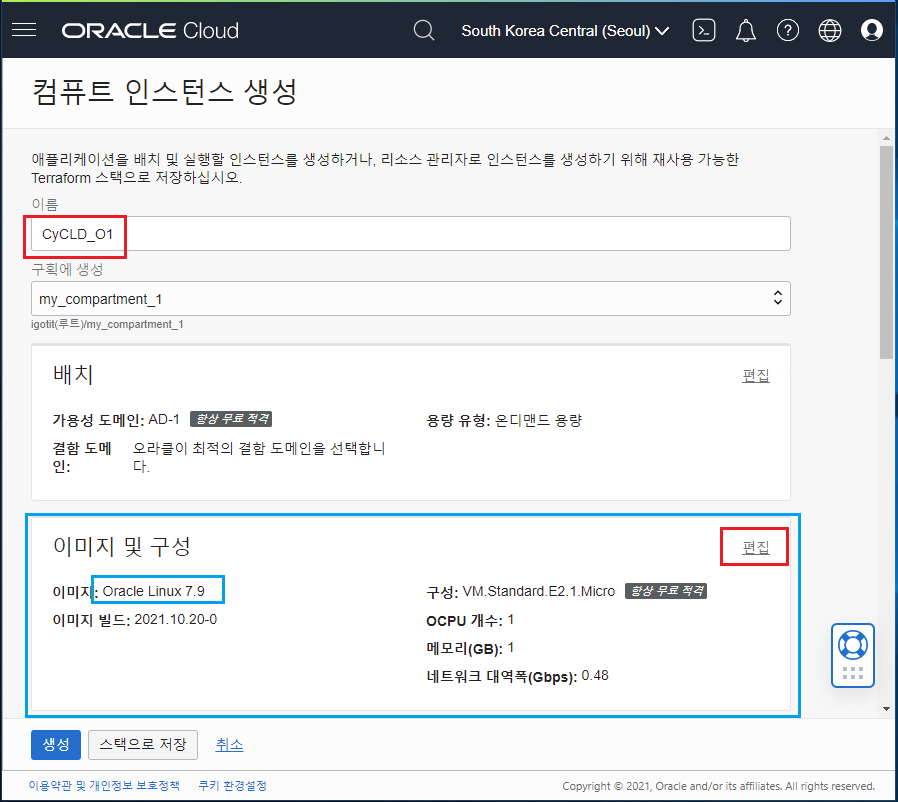The image size is (898, 802).
Task: Click the 컴퓨트 인스턴스 생성 heading
Action: [x=164, y=92]
